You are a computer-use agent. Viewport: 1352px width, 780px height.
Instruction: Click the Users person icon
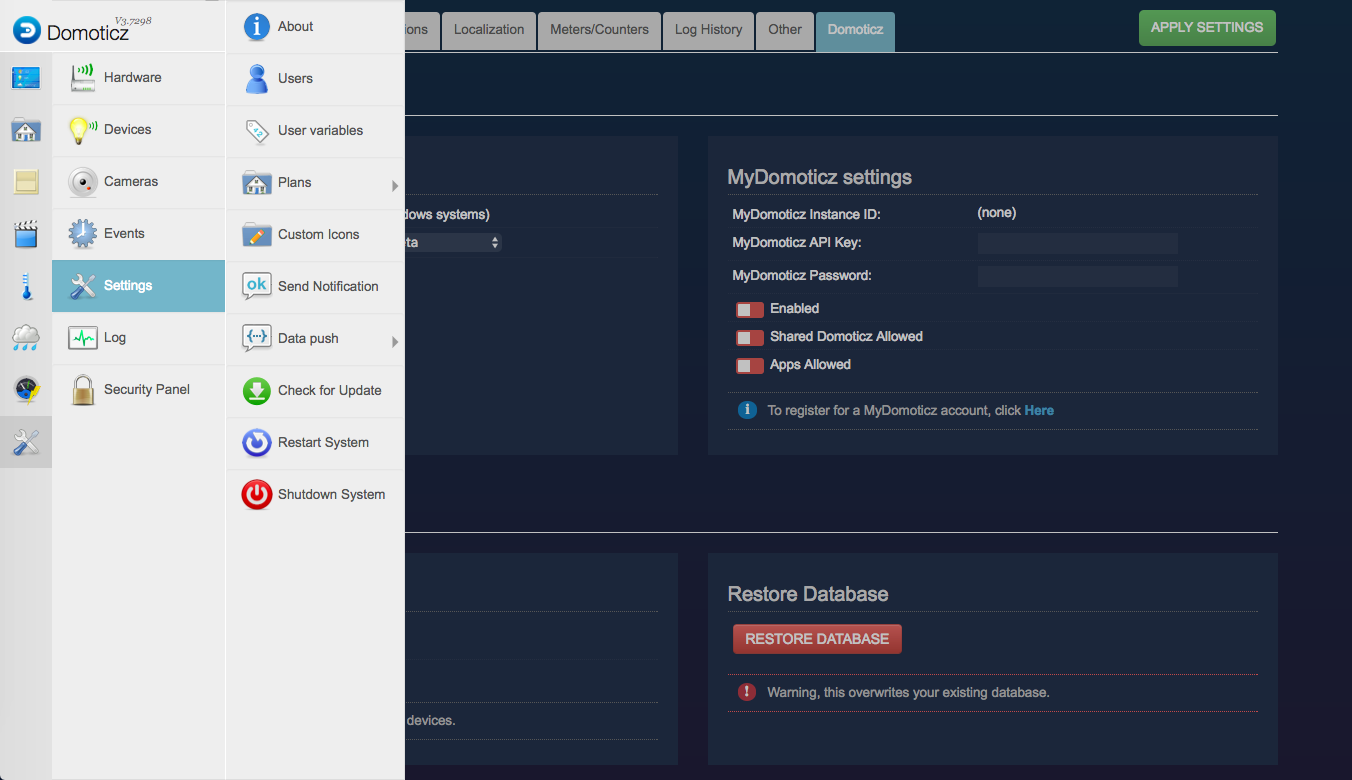(257, 79)
